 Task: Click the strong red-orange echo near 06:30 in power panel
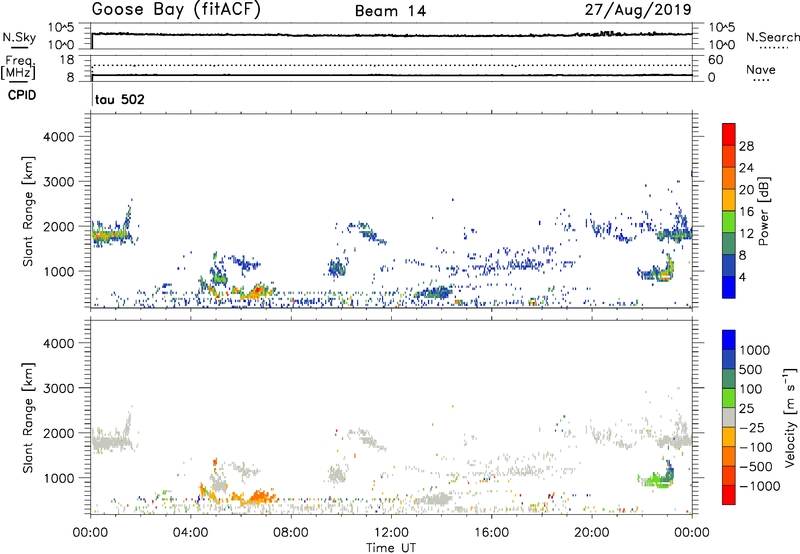pyautogui.click(x=257, y=291)
